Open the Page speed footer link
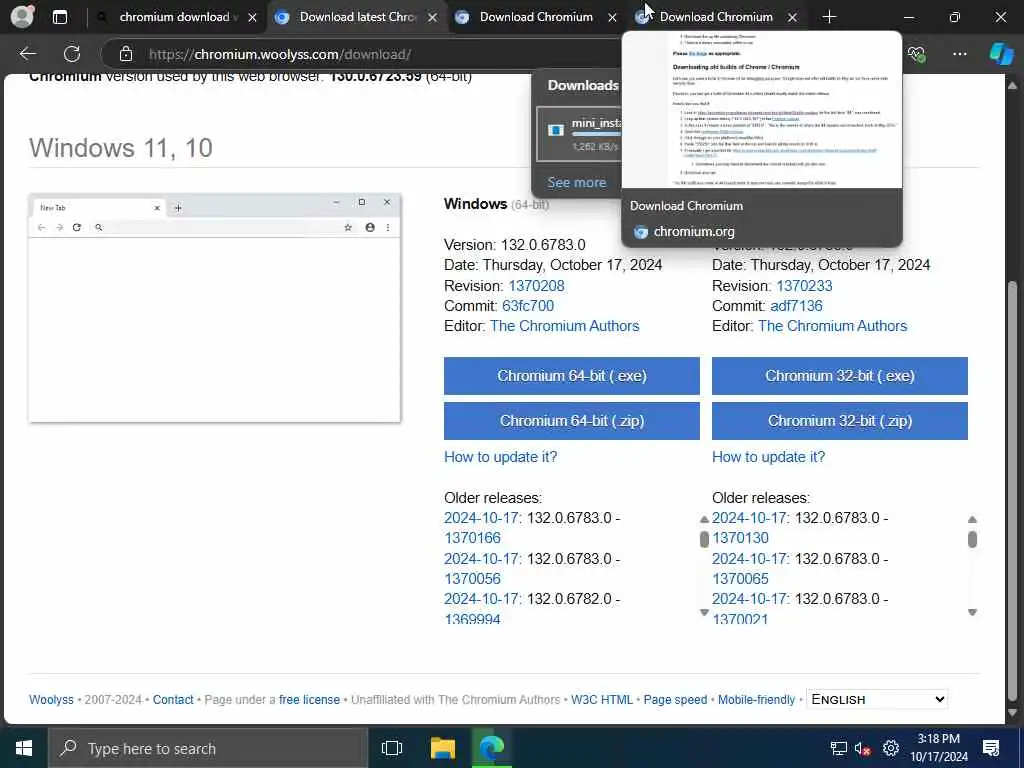Viewport: 1024px width, 768px height. 675,699
